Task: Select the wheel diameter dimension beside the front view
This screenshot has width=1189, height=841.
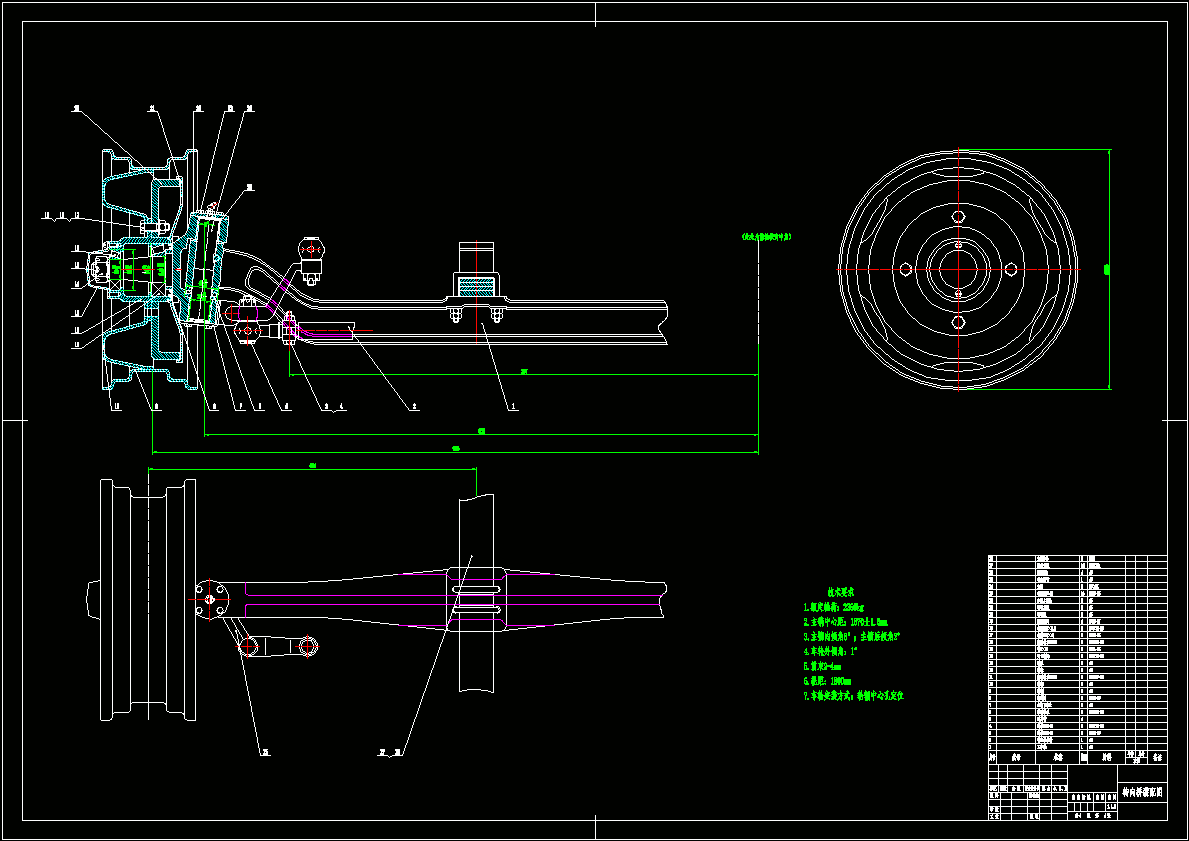Action: 1107,269
